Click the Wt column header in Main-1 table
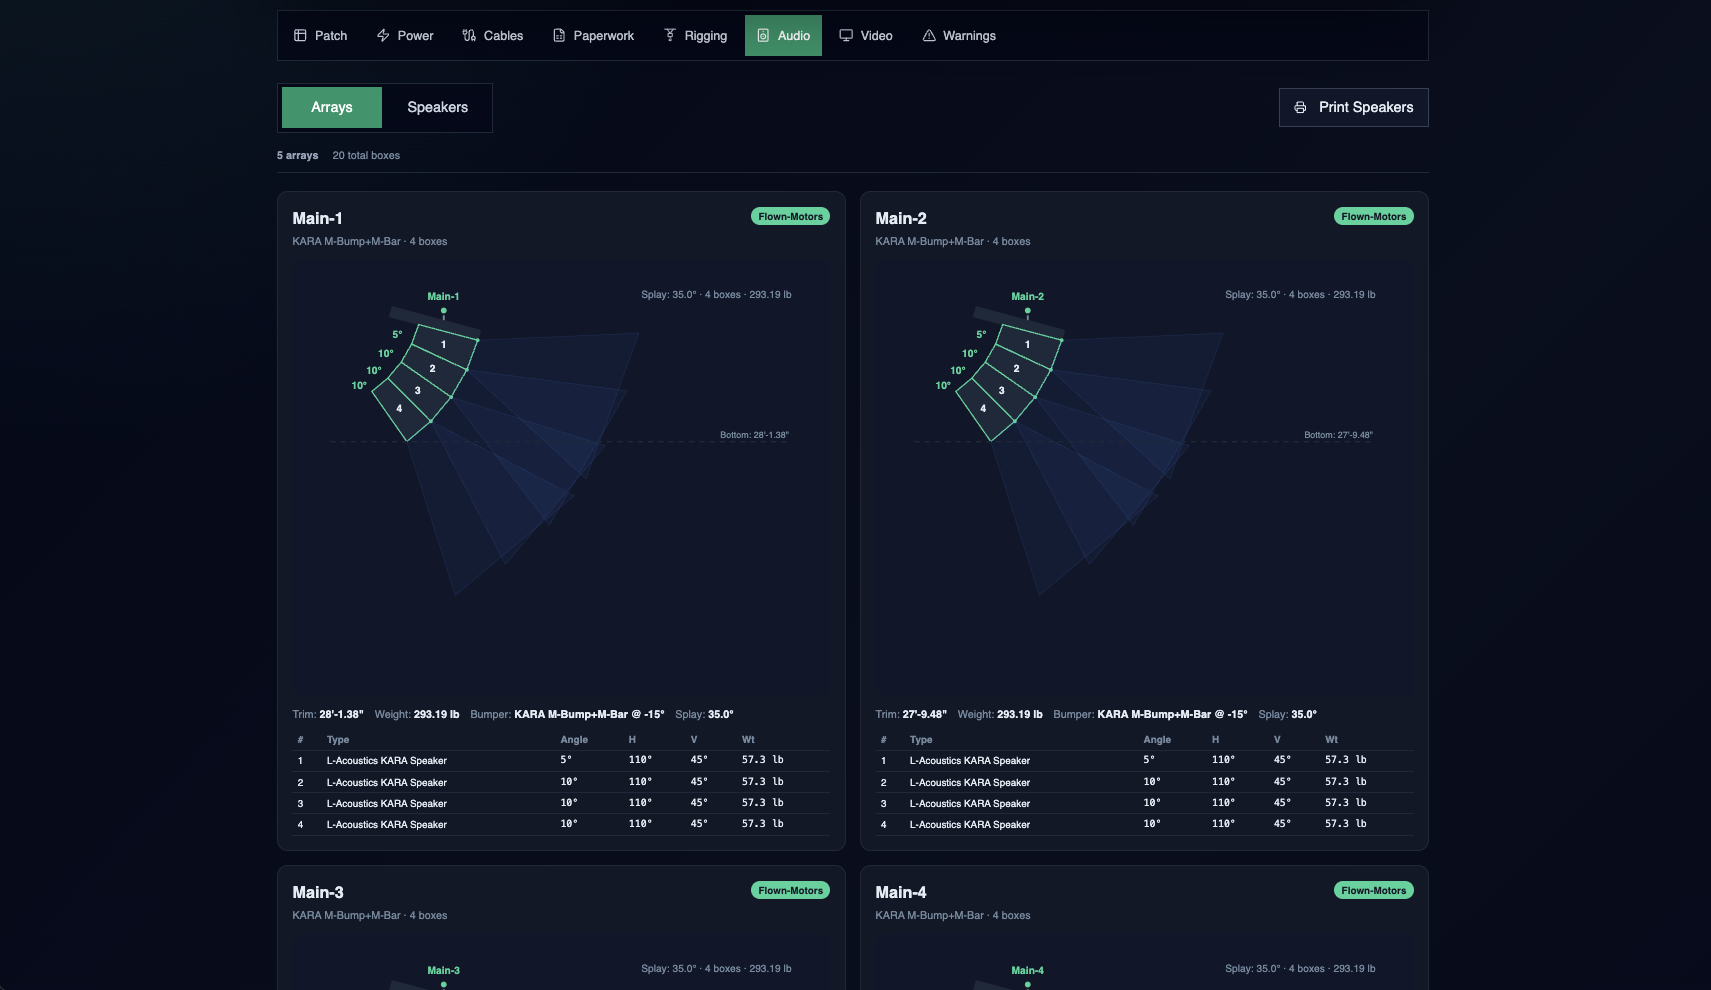The height and width of the screenshot is (990, 1711). tap(748, 740)
